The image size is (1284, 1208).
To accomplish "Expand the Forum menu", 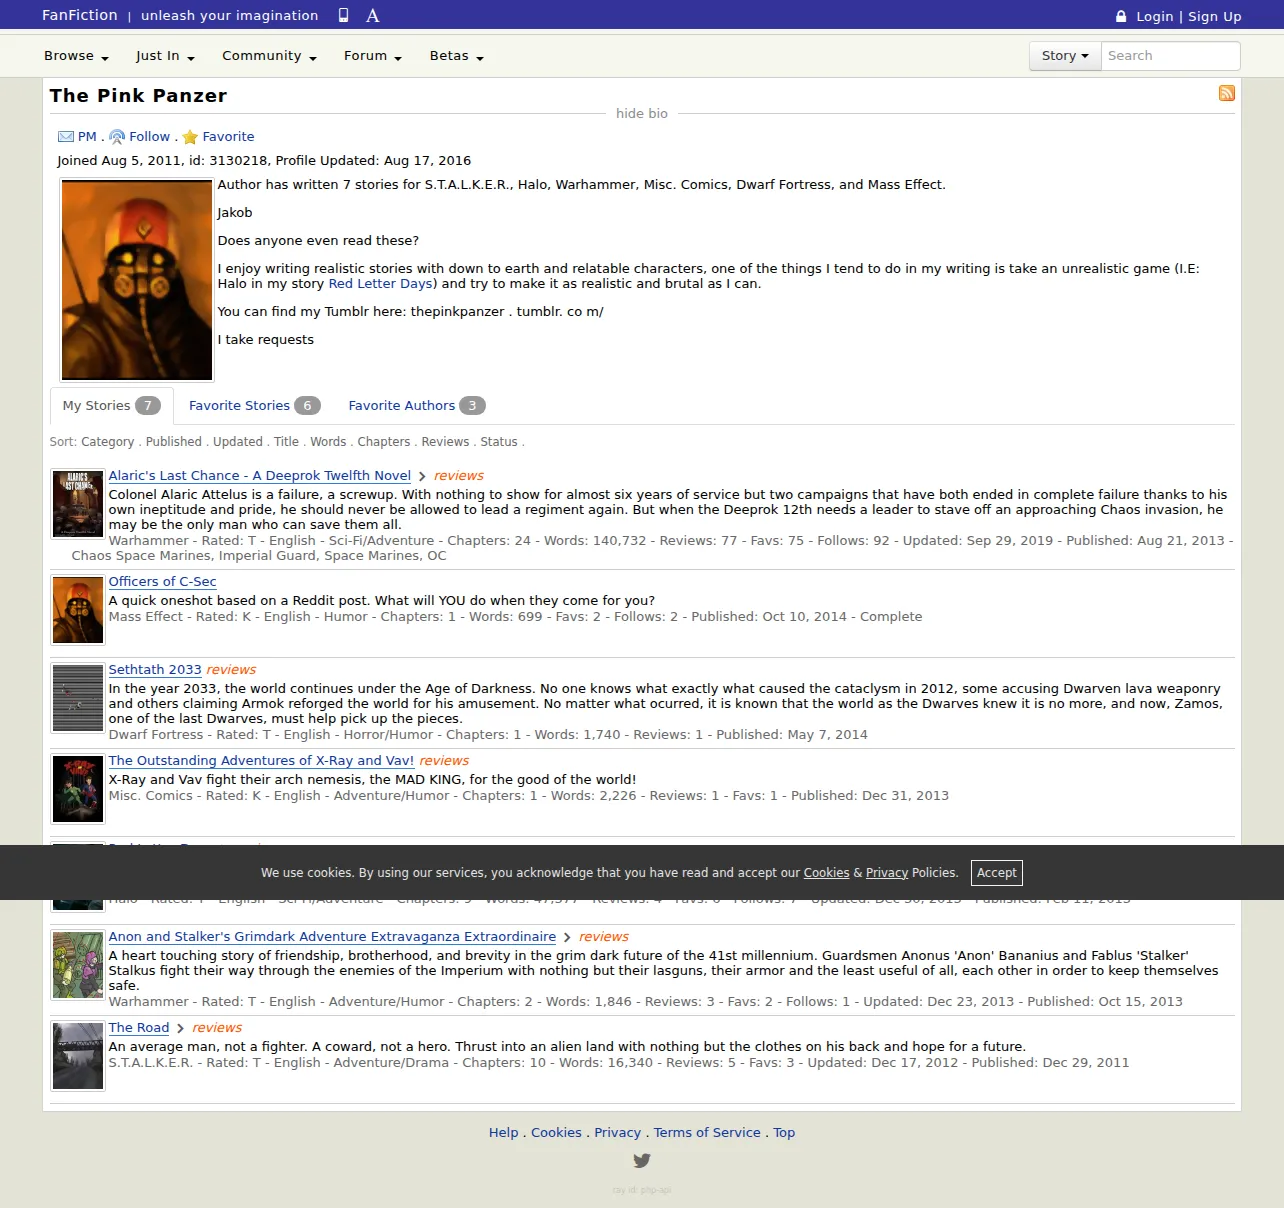I will coord(373,56).
